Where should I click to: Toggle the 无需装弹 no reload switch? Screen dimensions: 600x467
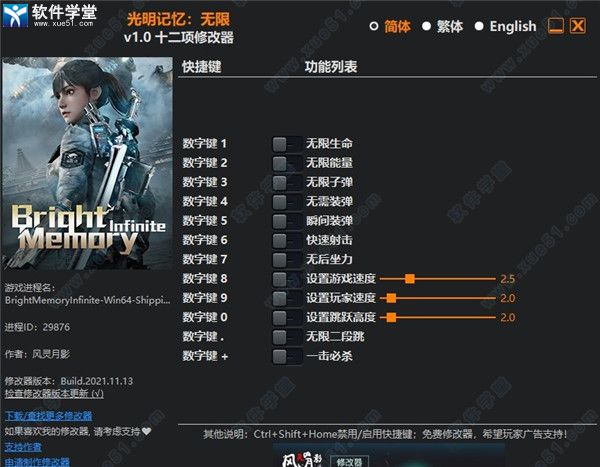point(287,202)
